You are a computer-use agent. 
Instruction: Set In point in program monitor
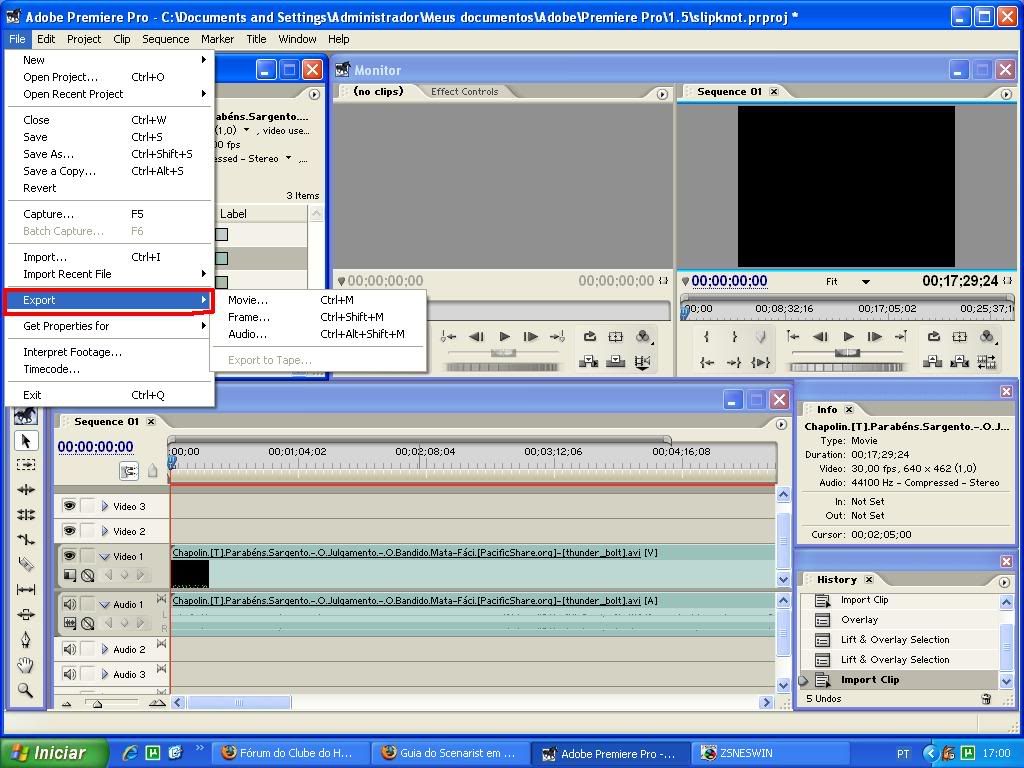(x=707, y=336)
